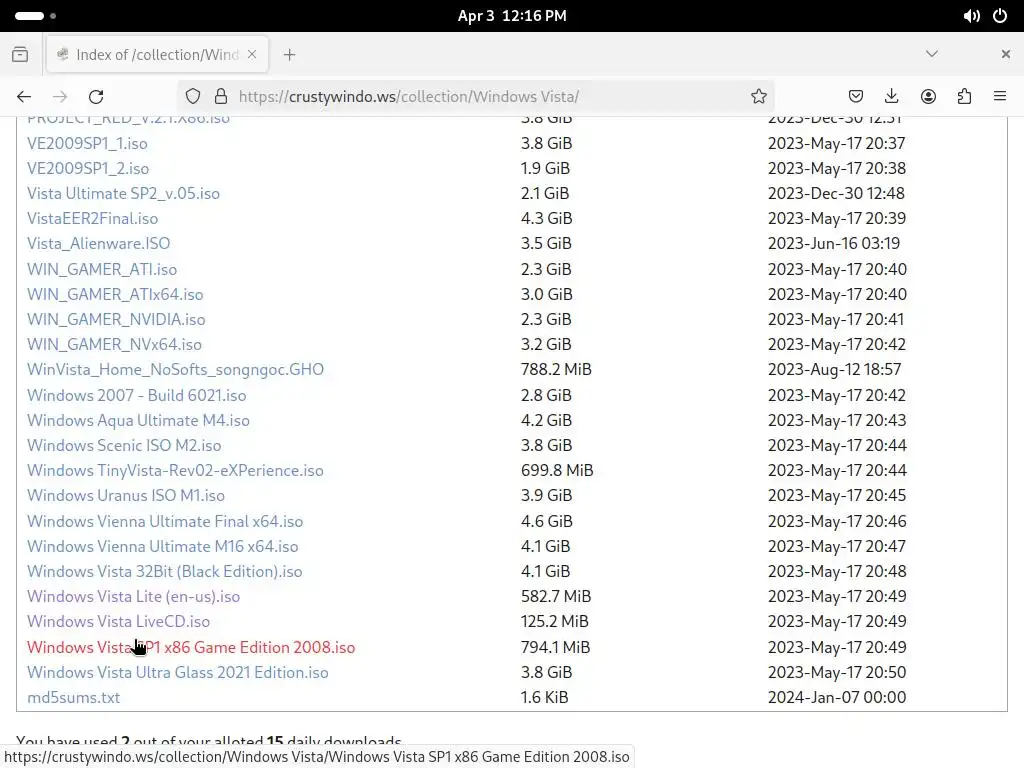
Task: Open WinVista_Home_NoSofts_songngoc.GHO link
Action: [x=175, y=369]
